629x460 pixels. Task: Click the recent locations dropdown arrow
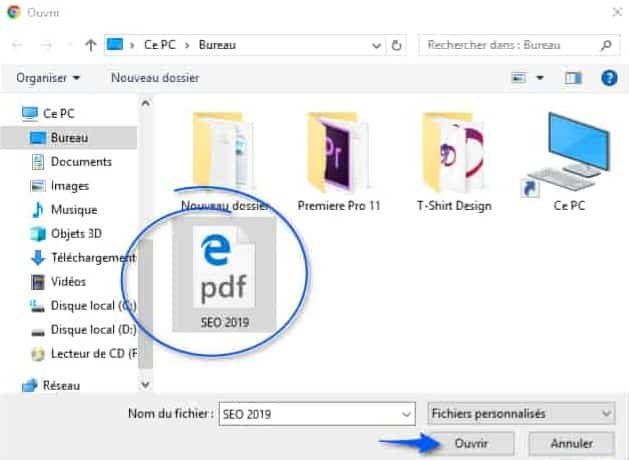[68, 45]
